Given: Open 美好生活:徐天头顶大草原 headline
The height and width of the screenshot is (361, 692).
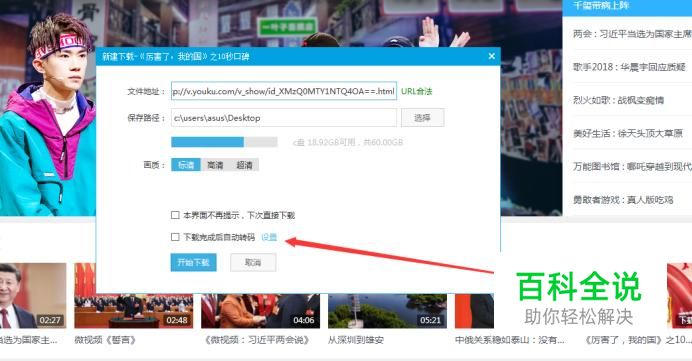Looking at the screenshot, I should [628, 133].
